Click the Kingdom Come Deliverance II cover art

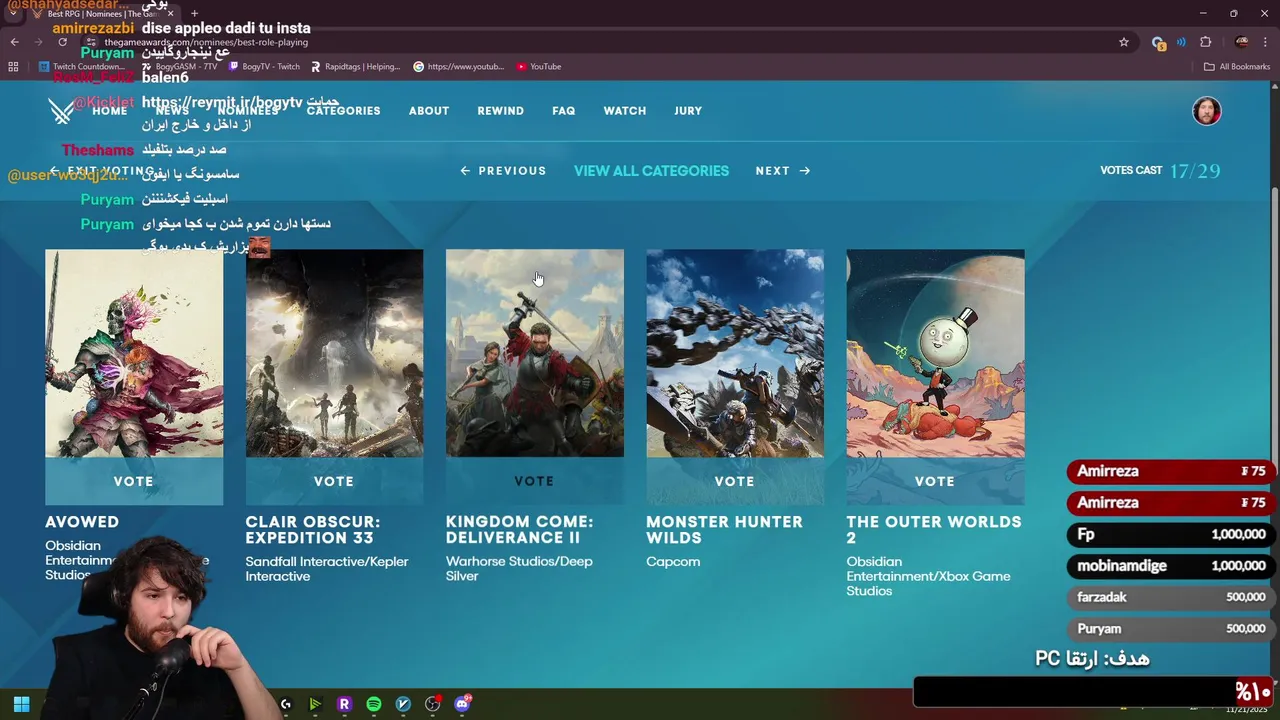[534, 353]
